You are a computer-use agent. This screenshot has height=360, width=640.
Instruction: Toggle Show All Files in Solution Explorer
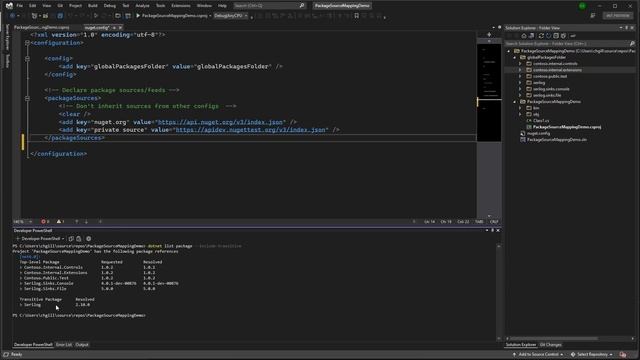coord(564,36)
